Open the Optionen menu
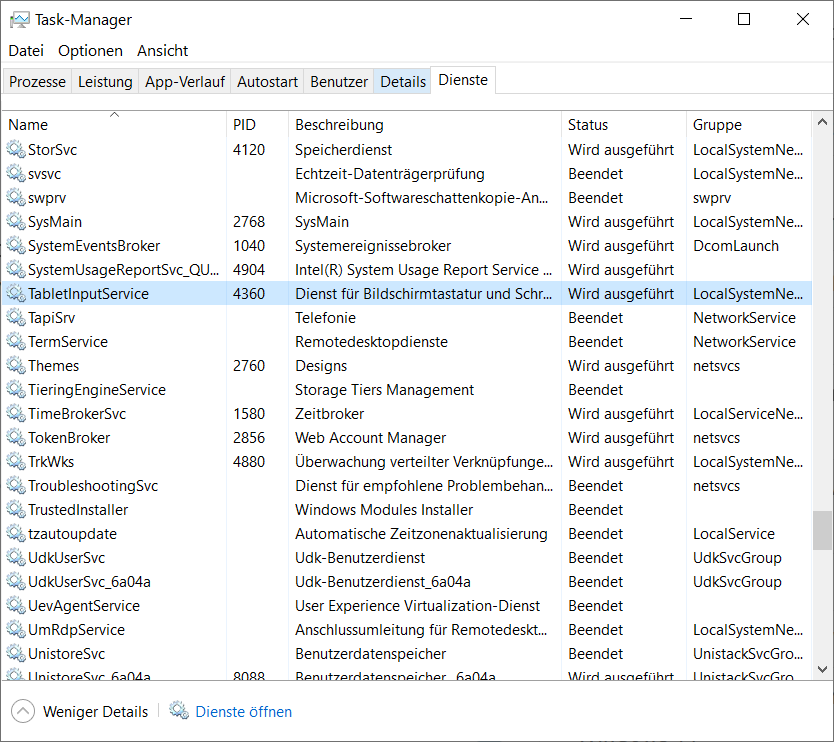The width and height of the screenshot is (834, 742). point(90,51)
